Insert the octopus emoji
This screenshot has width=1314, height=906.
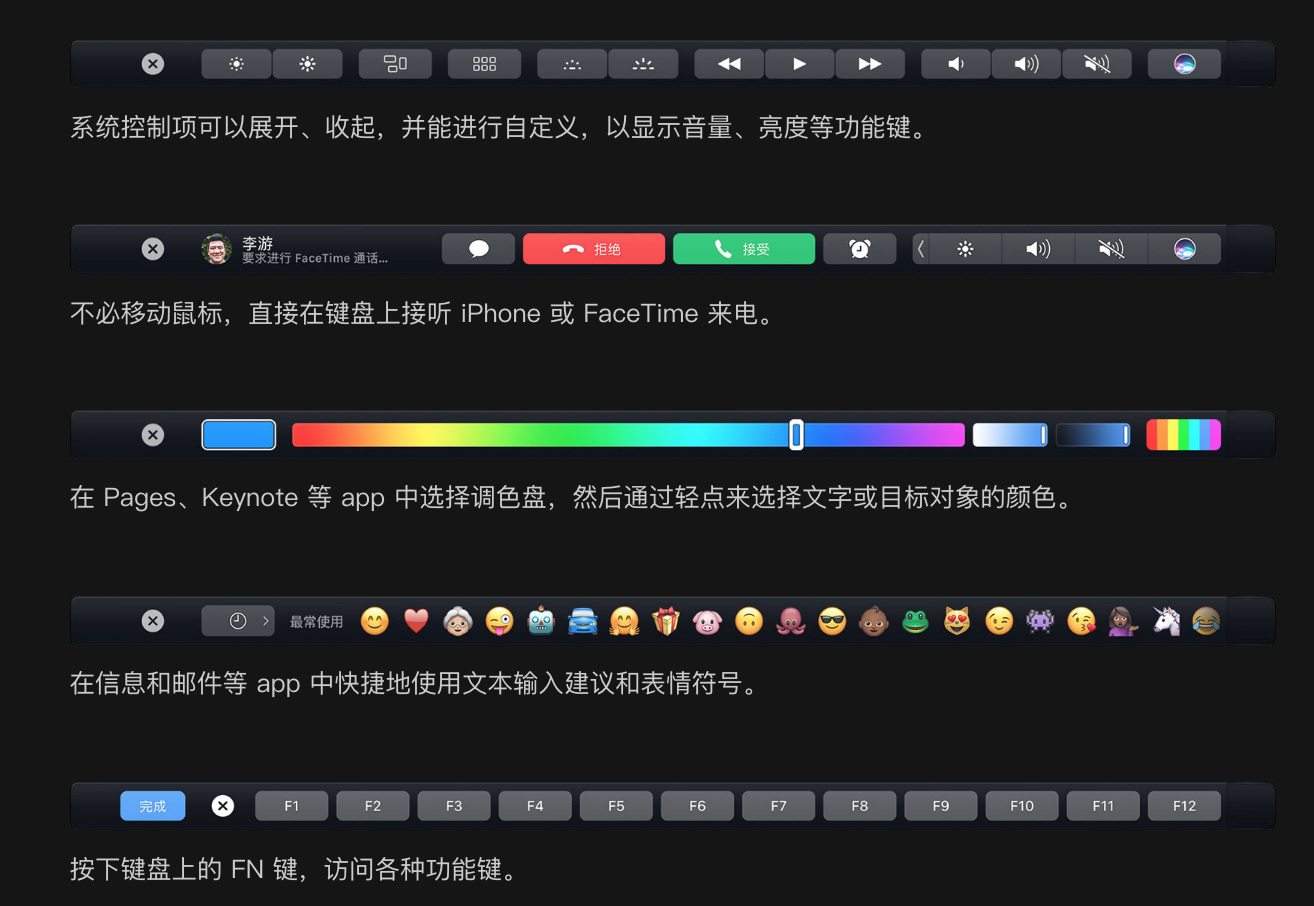(791, 621)
